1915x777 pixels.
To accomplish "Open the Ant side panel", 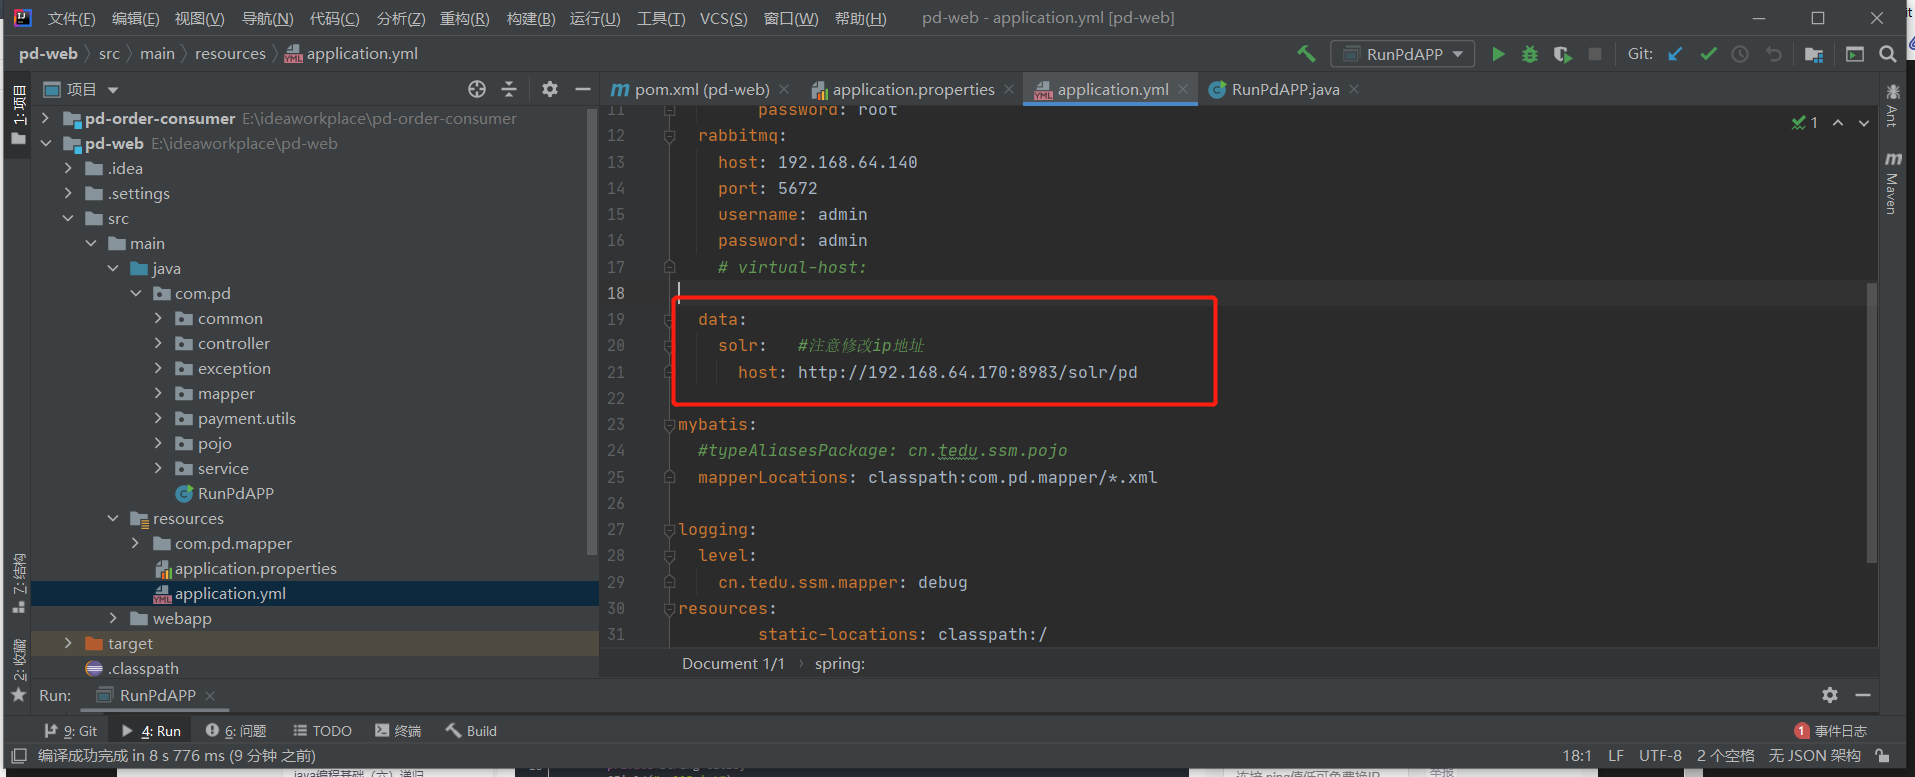I will point(1892,106).
